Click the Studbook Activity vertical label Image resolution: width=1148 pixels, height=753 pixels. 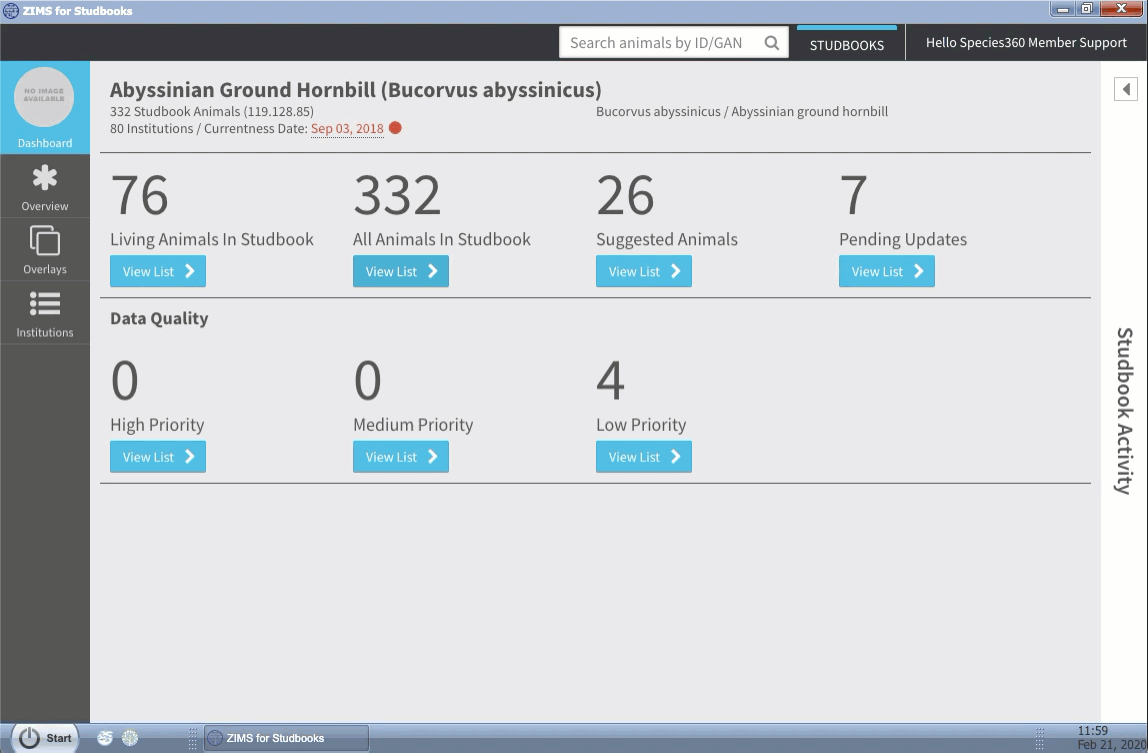(1125, 411)
